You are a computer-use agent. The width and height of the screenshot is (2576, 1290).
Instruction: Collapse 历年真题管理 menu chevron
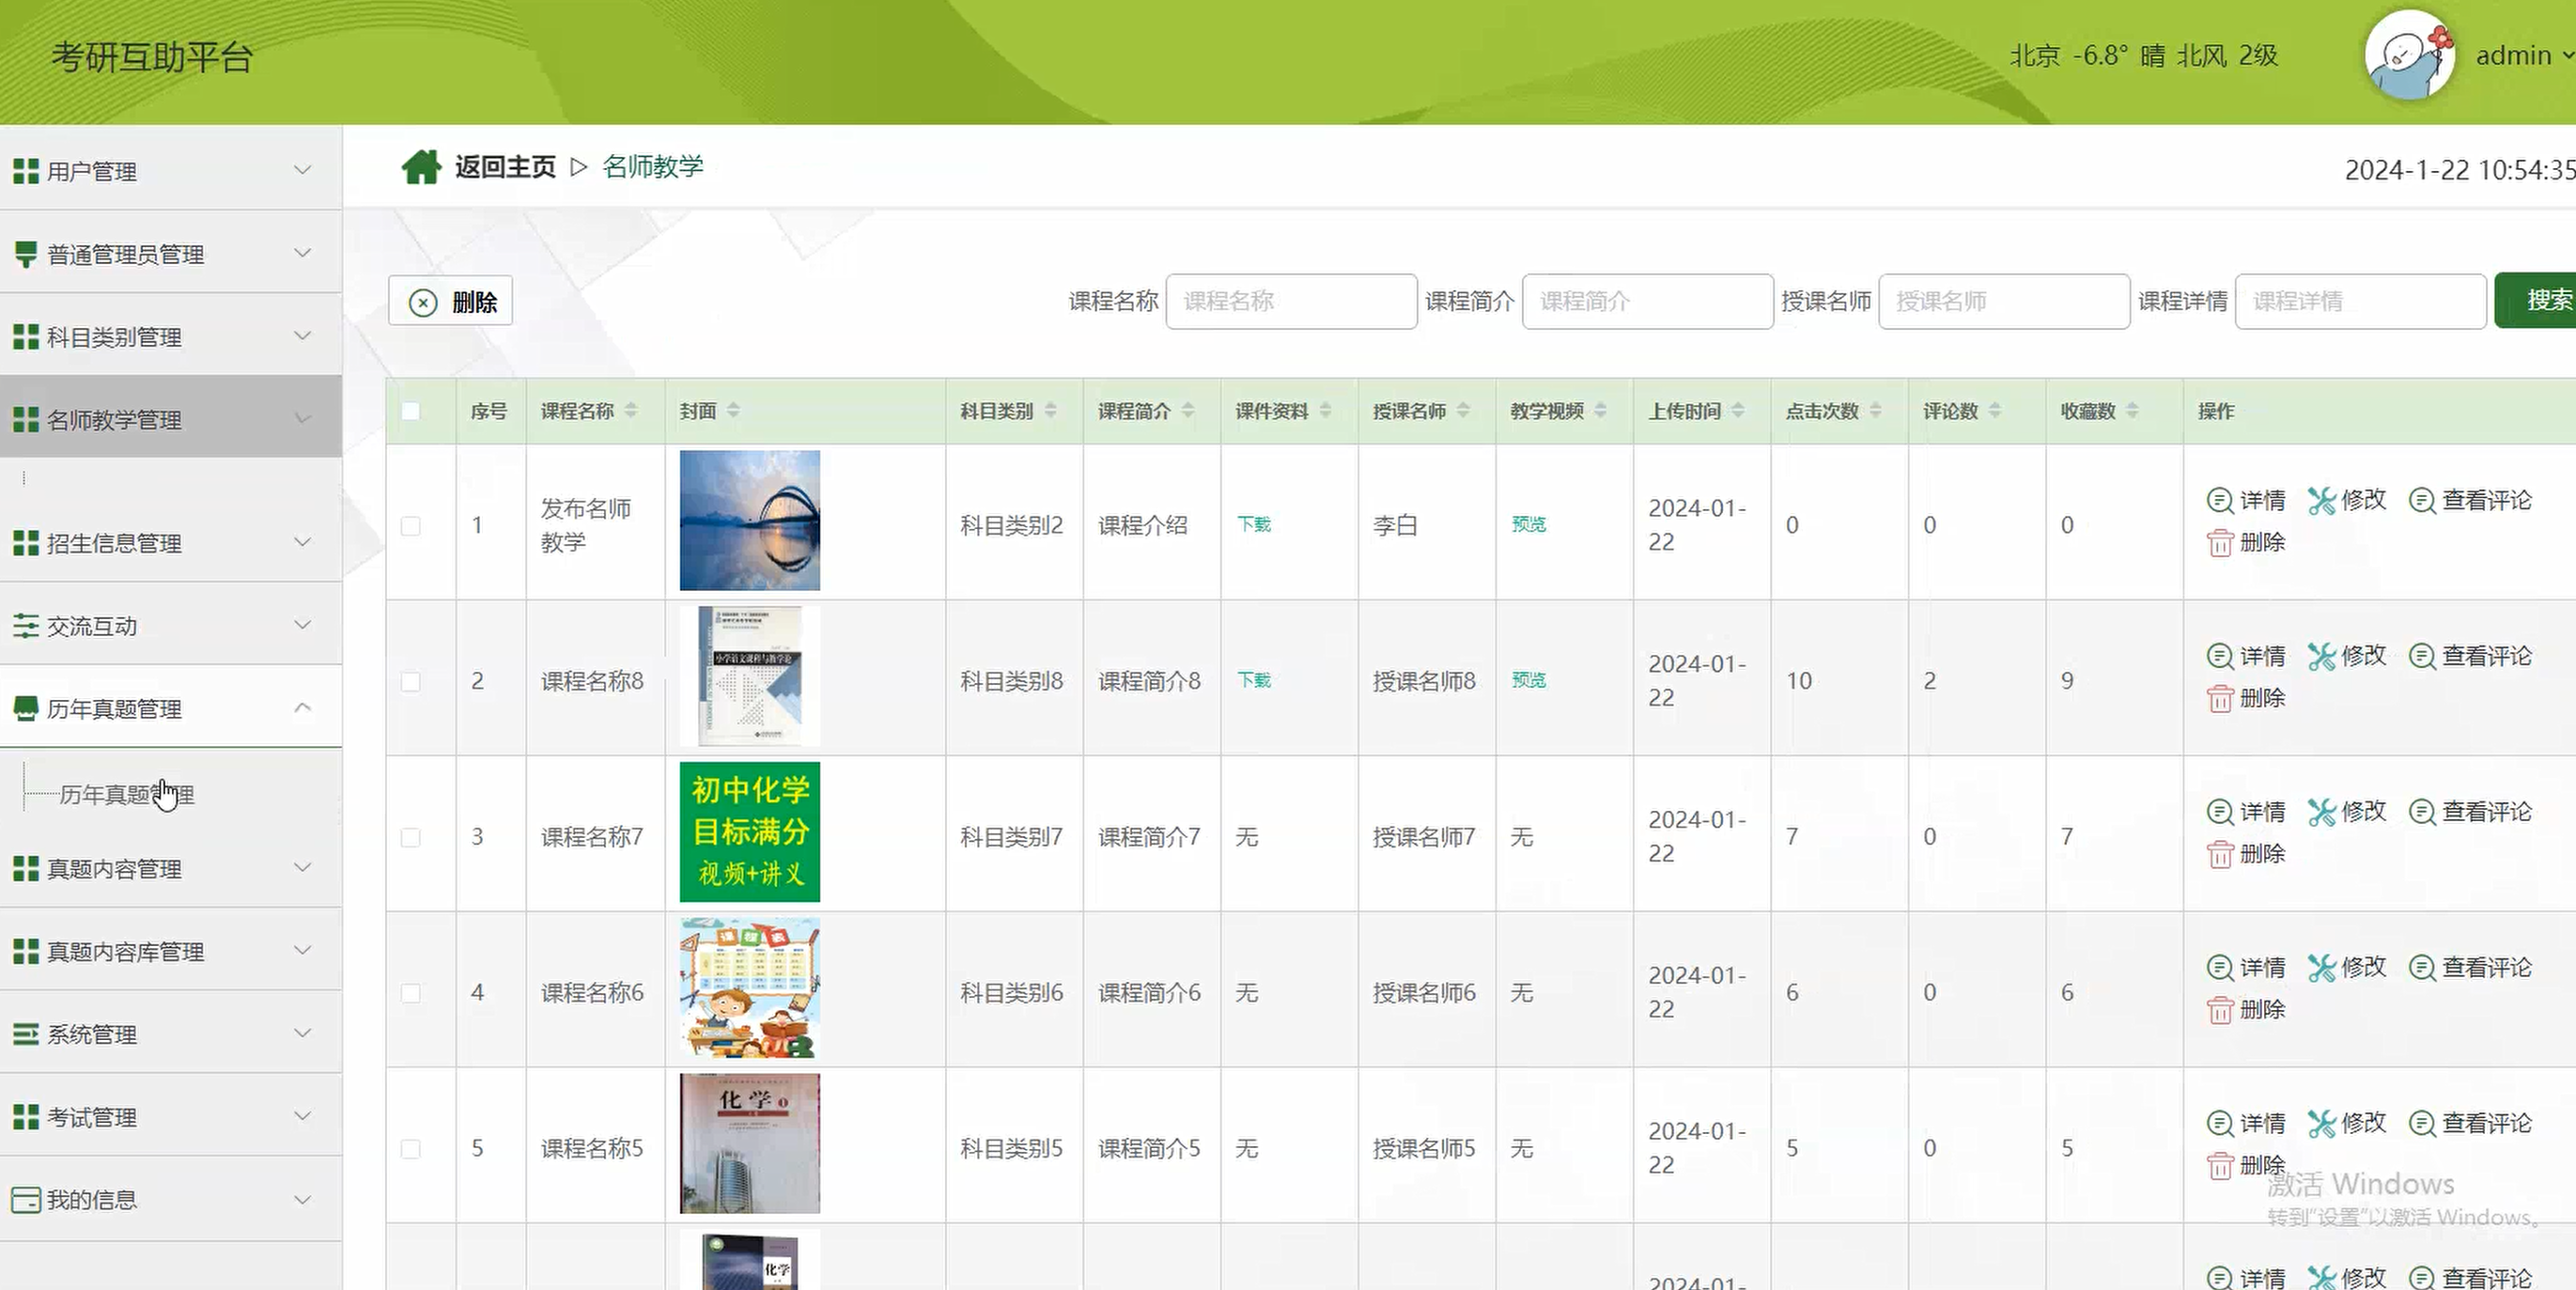pyautogui.click(x=302, y=707)
